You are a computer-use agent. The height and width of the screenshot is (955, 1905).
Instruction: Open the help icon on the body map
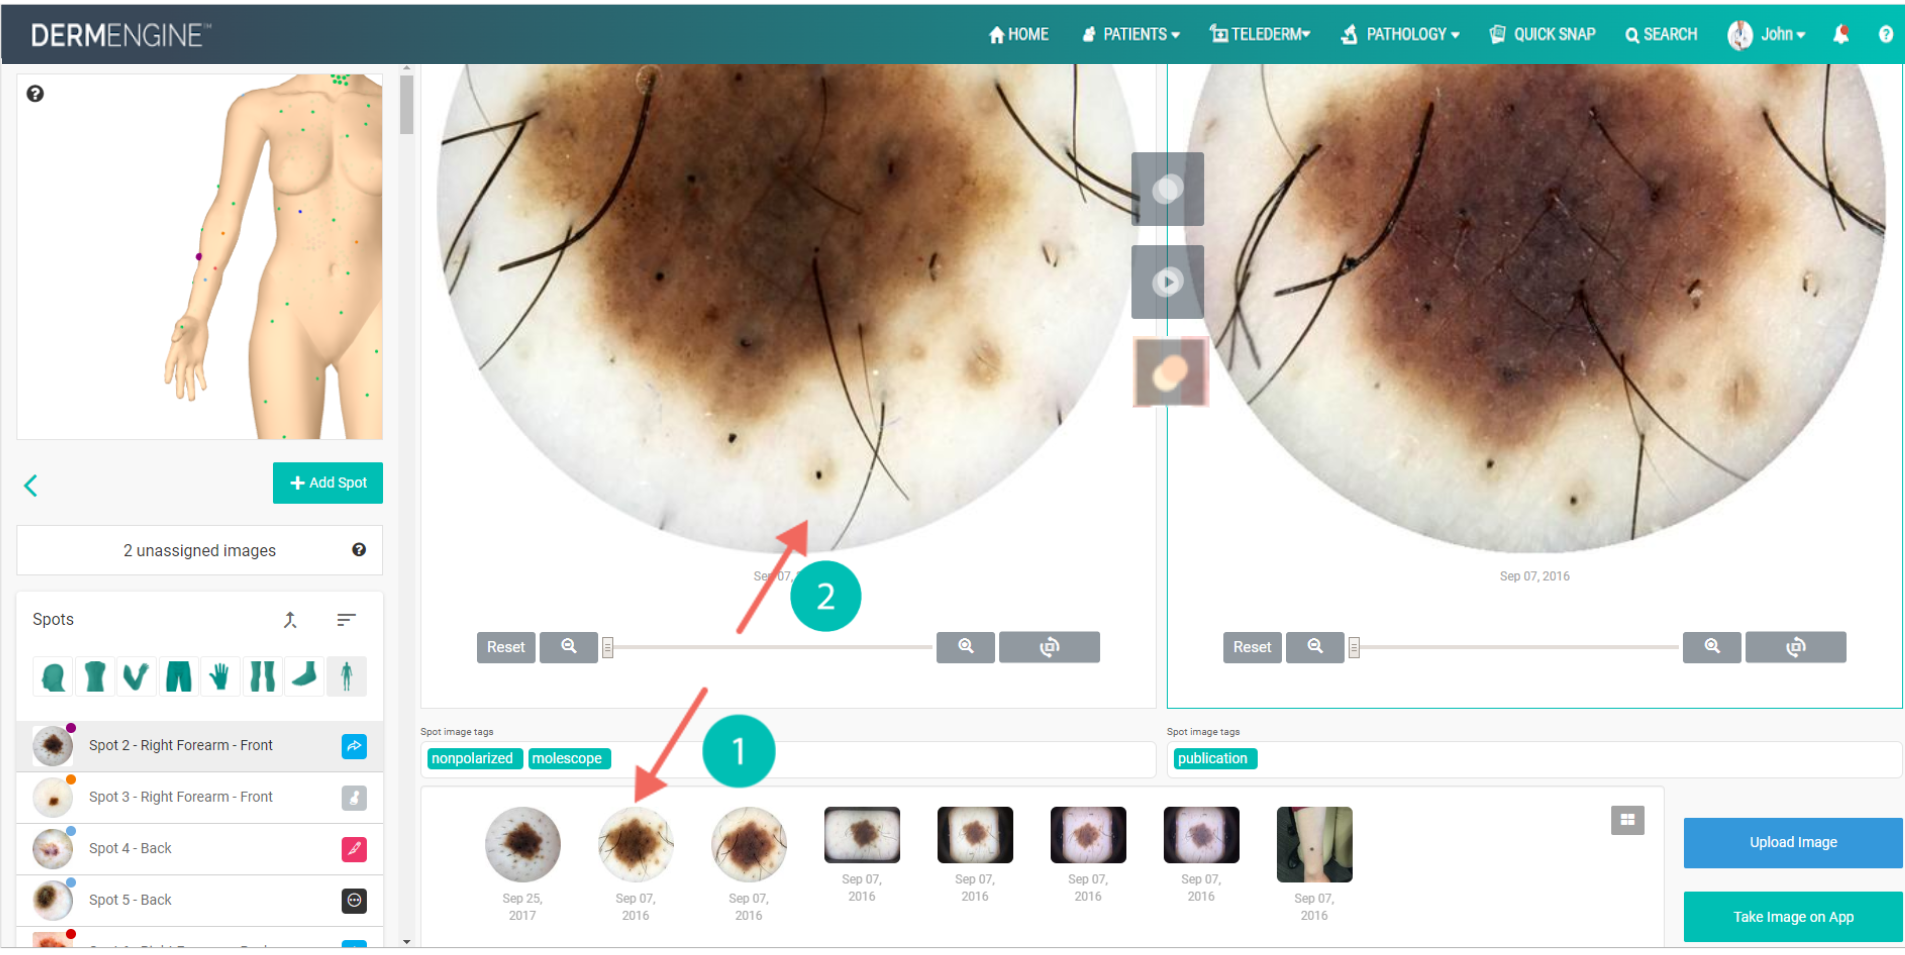coord(35,93)
